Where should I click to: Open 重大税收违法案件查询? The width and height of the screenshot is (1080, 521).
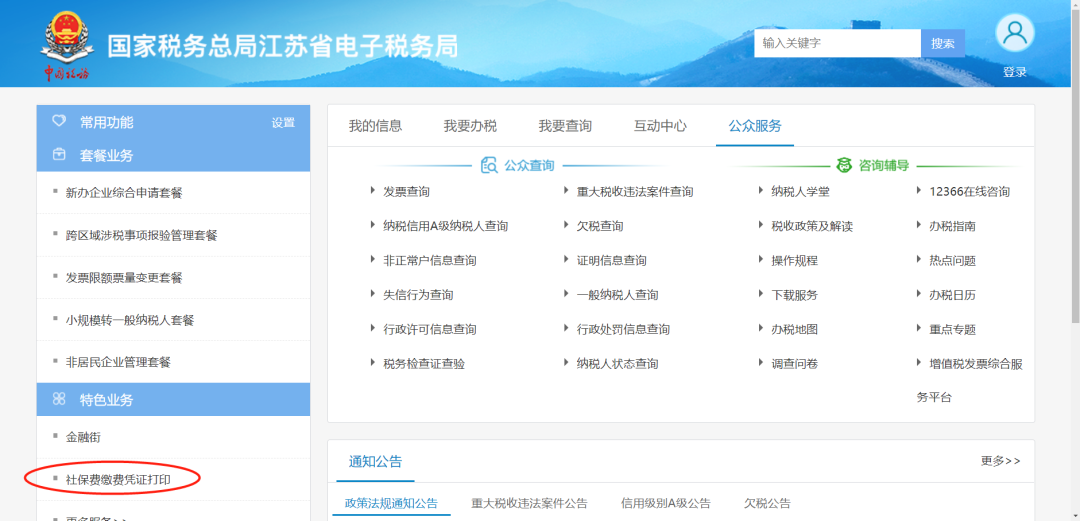point(635,192)
